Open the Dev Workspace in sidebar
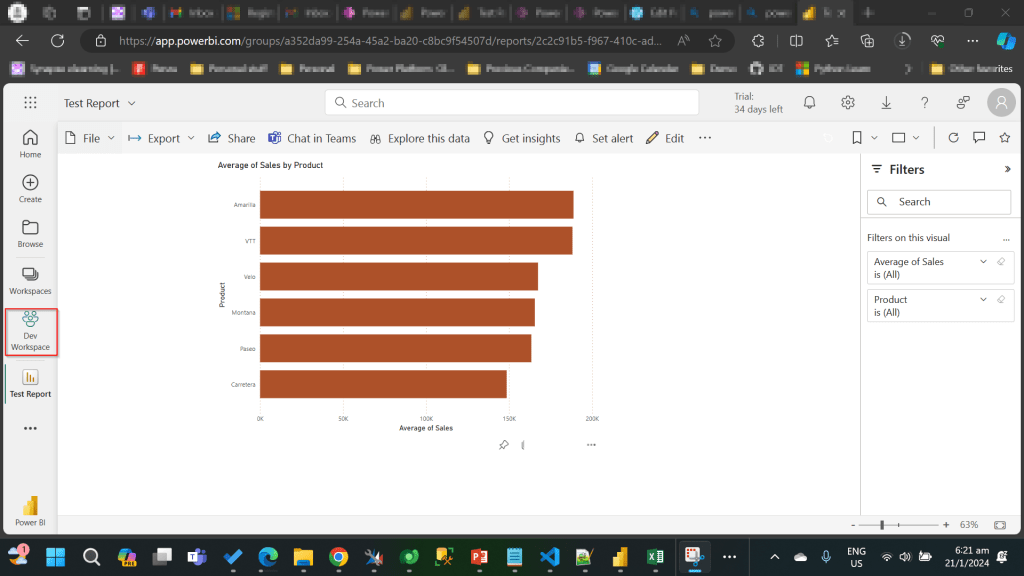This screenshot has height=576, width=1024. tap(30, 331)
